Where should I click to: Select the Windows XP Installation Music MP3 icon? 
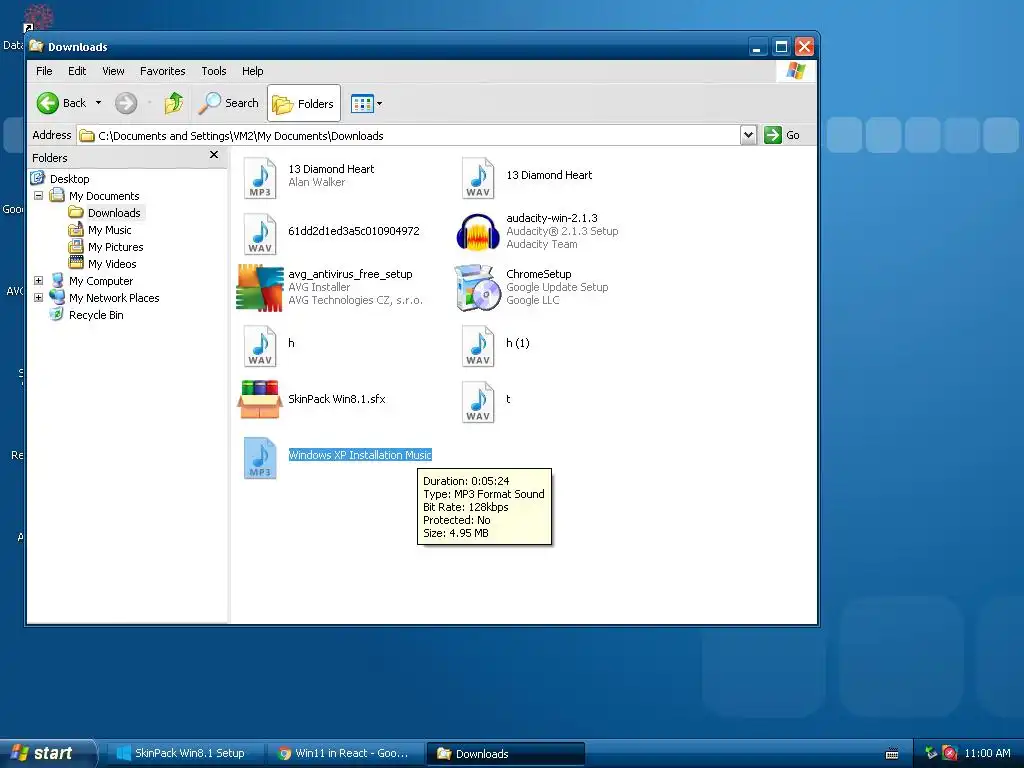click(x=260, y=458)
